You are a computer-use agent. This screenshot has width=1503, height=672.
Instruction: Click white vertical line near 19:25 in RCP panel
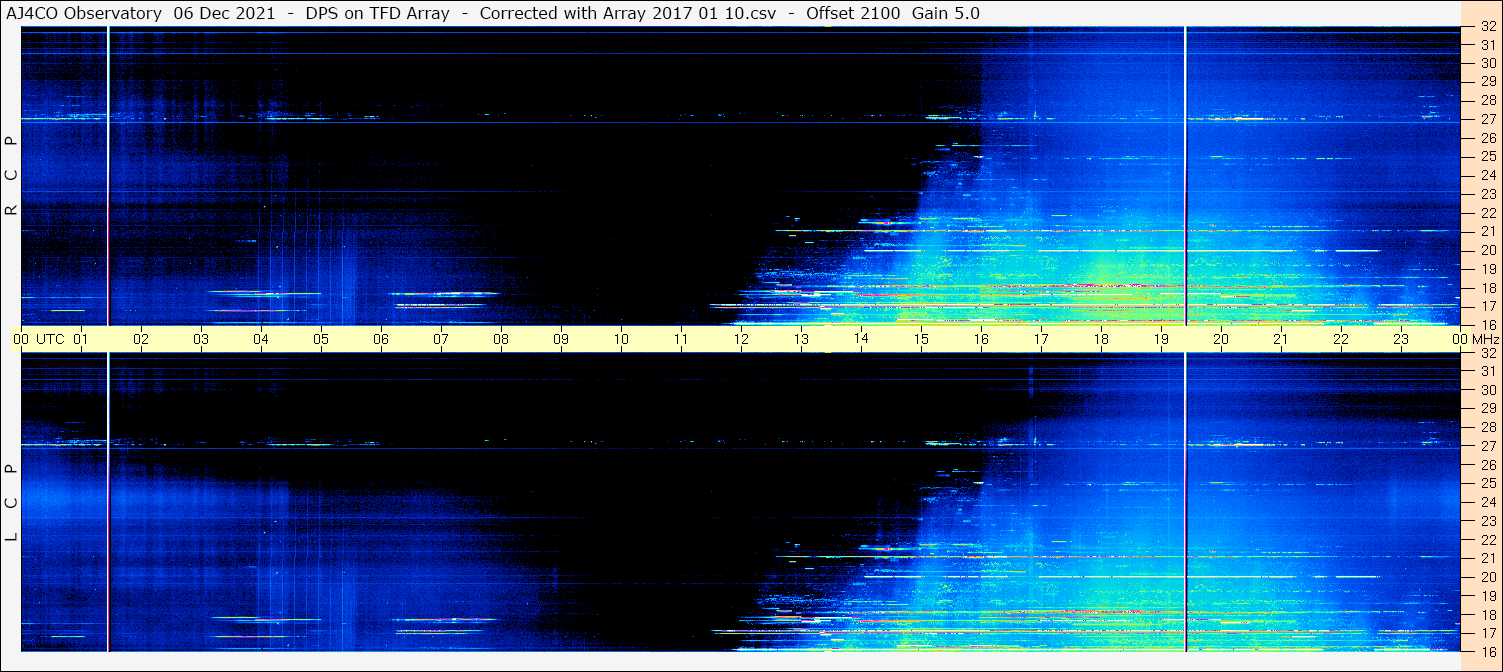(1185, 176)
